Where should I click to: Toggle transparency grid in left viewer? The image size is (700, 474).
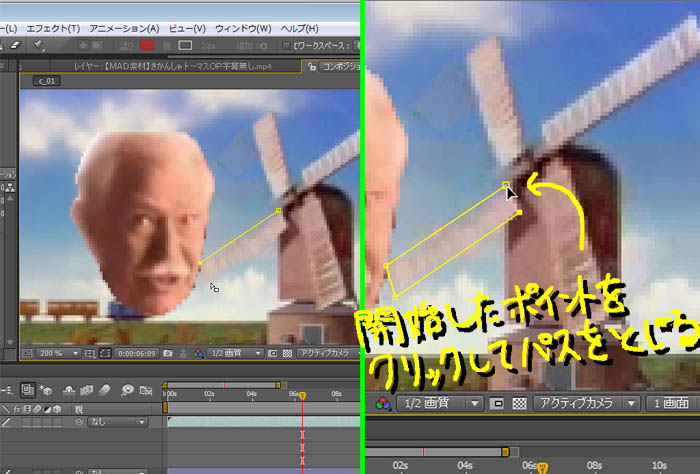(x=287, y=353)
